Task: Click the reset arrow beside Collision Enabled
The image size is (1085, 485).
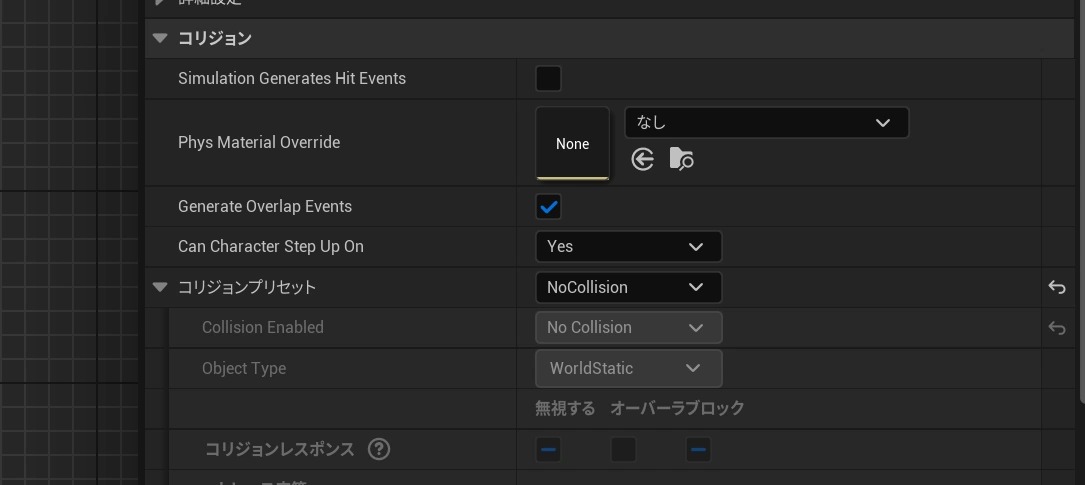Action: click(1056, 328)
